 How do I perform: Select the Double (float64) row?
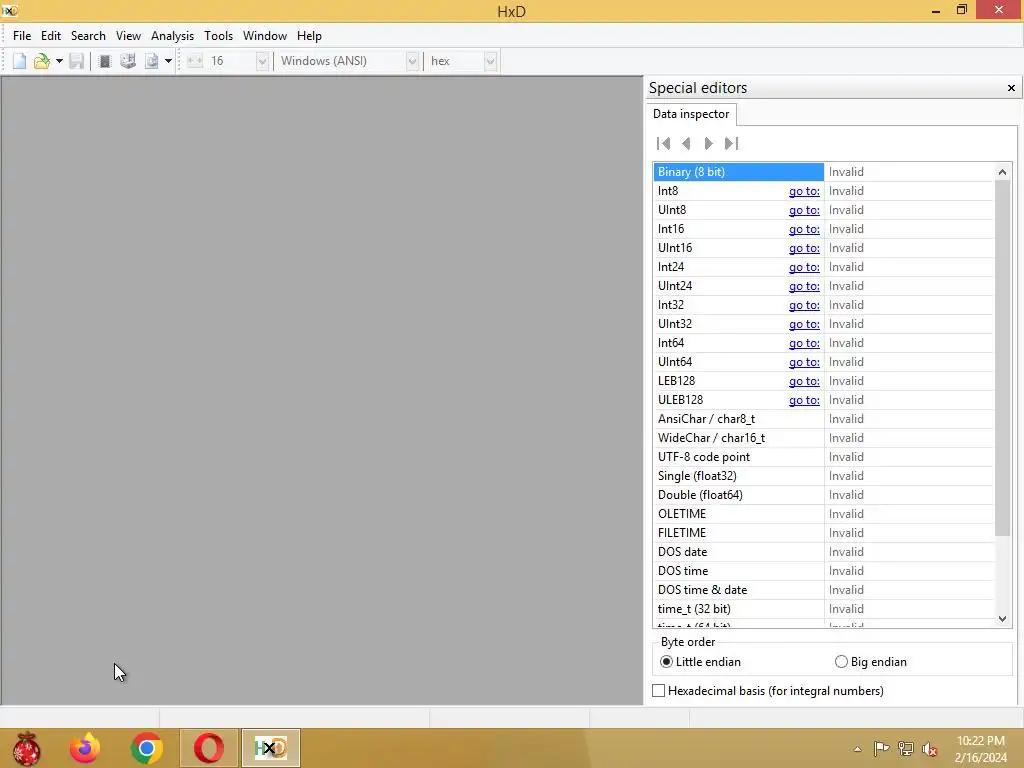pyautogui.click(x=823, y=495)
